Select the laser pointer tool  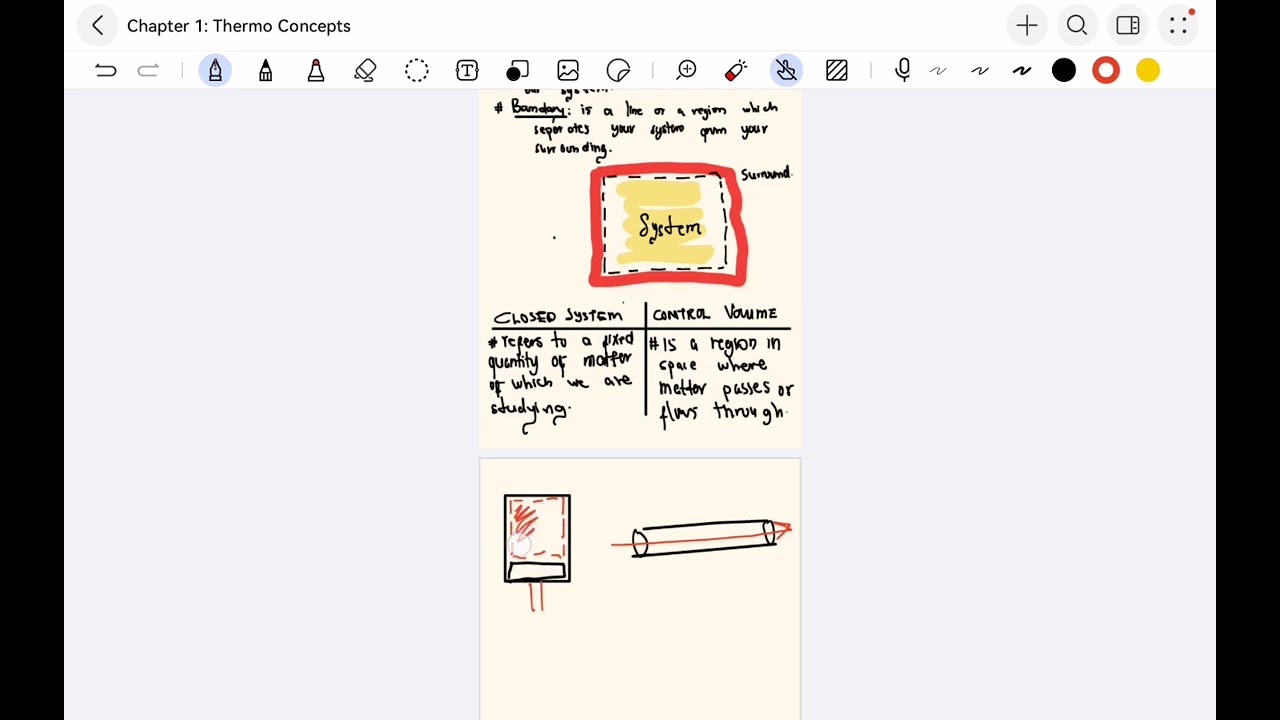coord(735,70)
